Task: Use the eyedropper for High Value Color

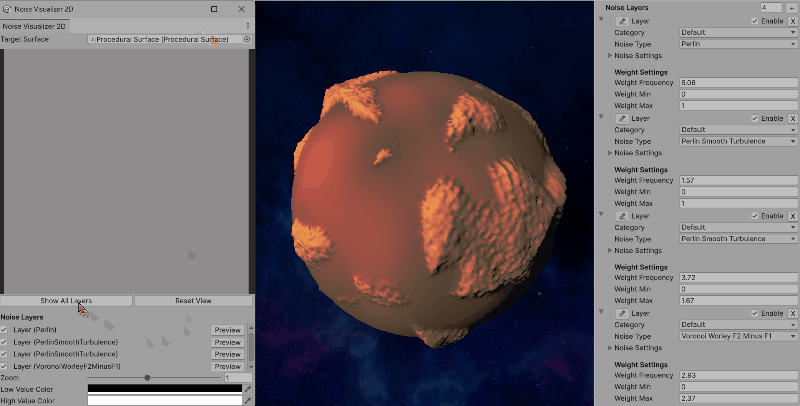Action: [248, 401]
